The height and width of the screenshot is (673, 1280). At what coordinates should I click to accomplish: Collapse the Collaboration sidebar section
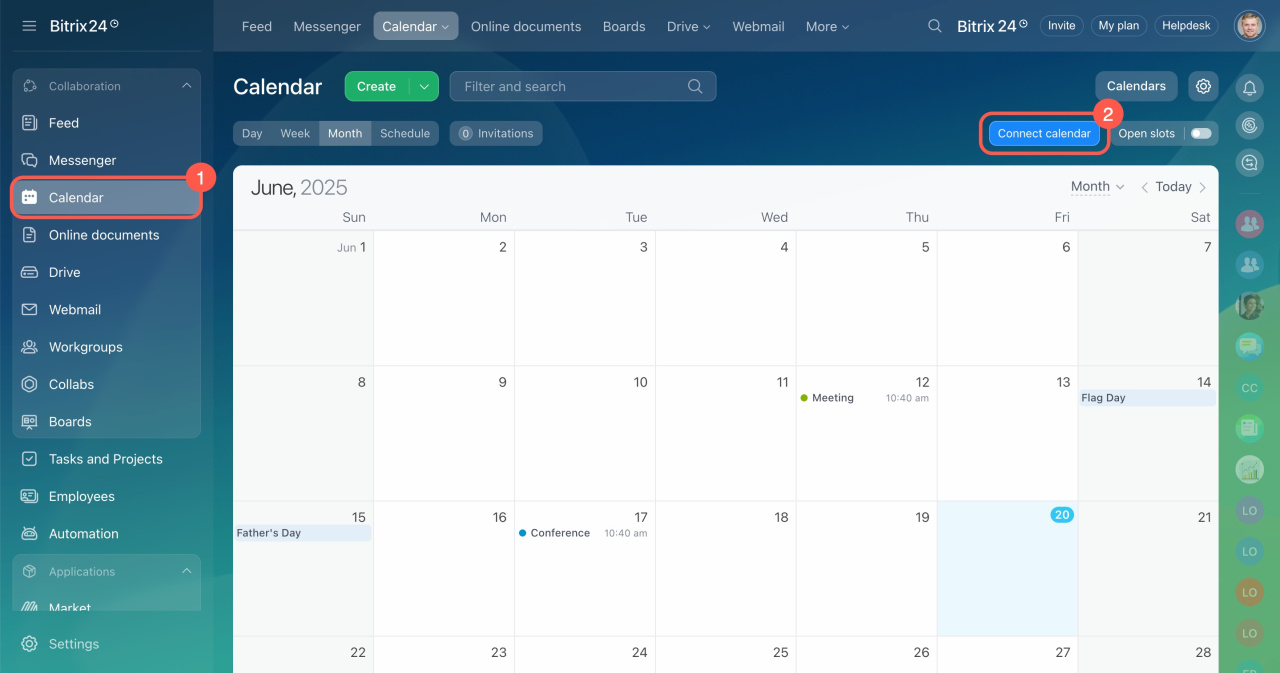pos(186,86)
